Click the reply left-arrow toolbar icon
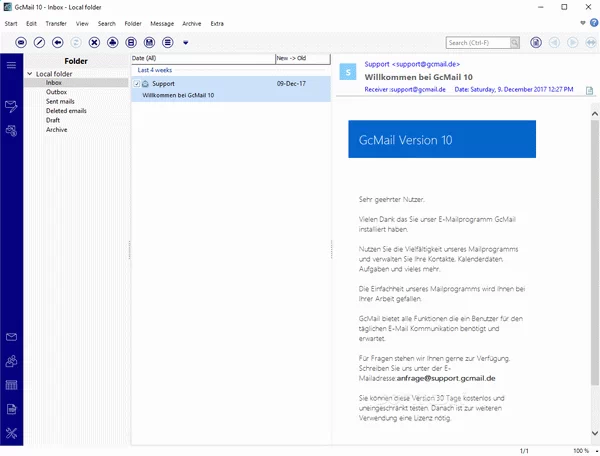 (x=58, y=42)
